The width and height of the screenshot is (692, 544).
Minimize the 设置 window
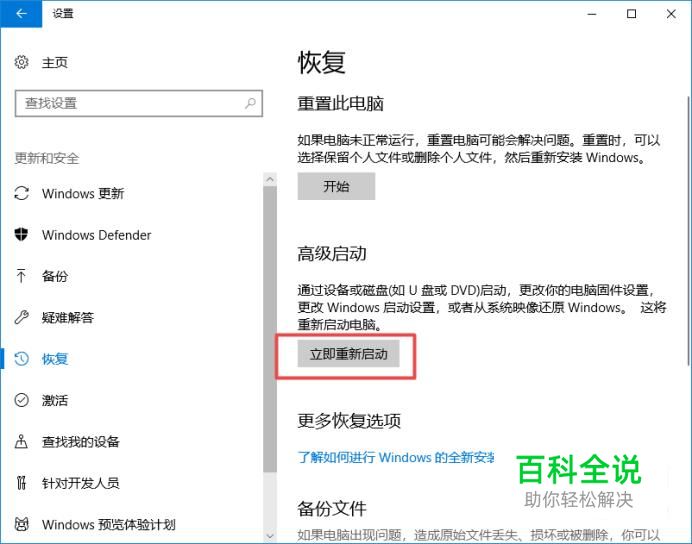(x=592, y=14)
